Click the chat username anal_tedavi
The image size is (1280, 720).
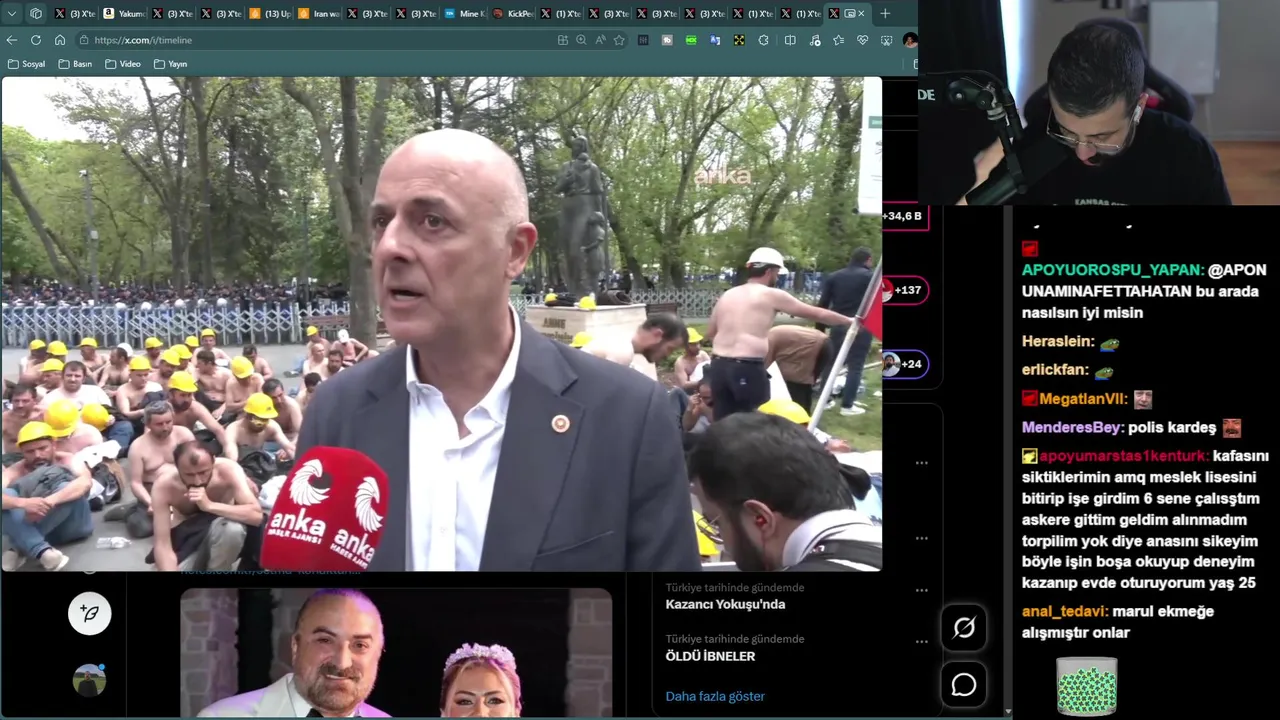click(1064, 611)
